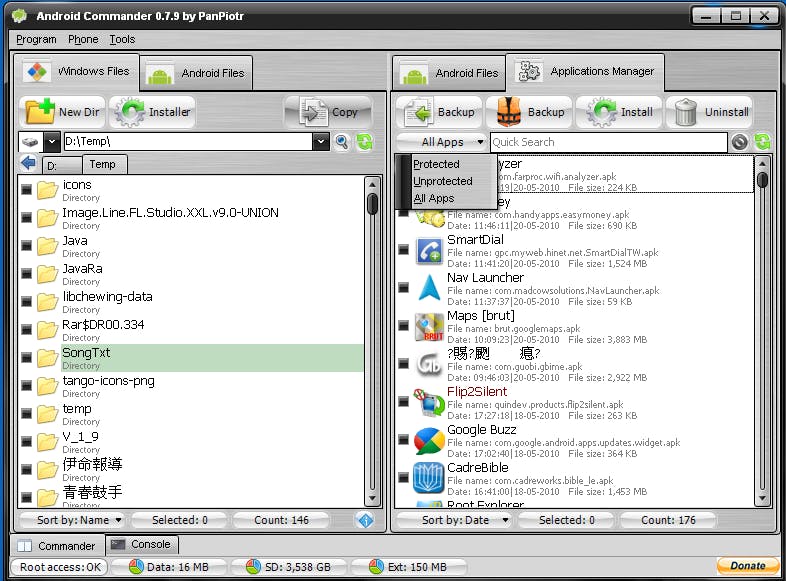786x581 pixels.
Task: Switch to right-pane Android Files tab
Action: pyautogui.click(x=450, y=73)
